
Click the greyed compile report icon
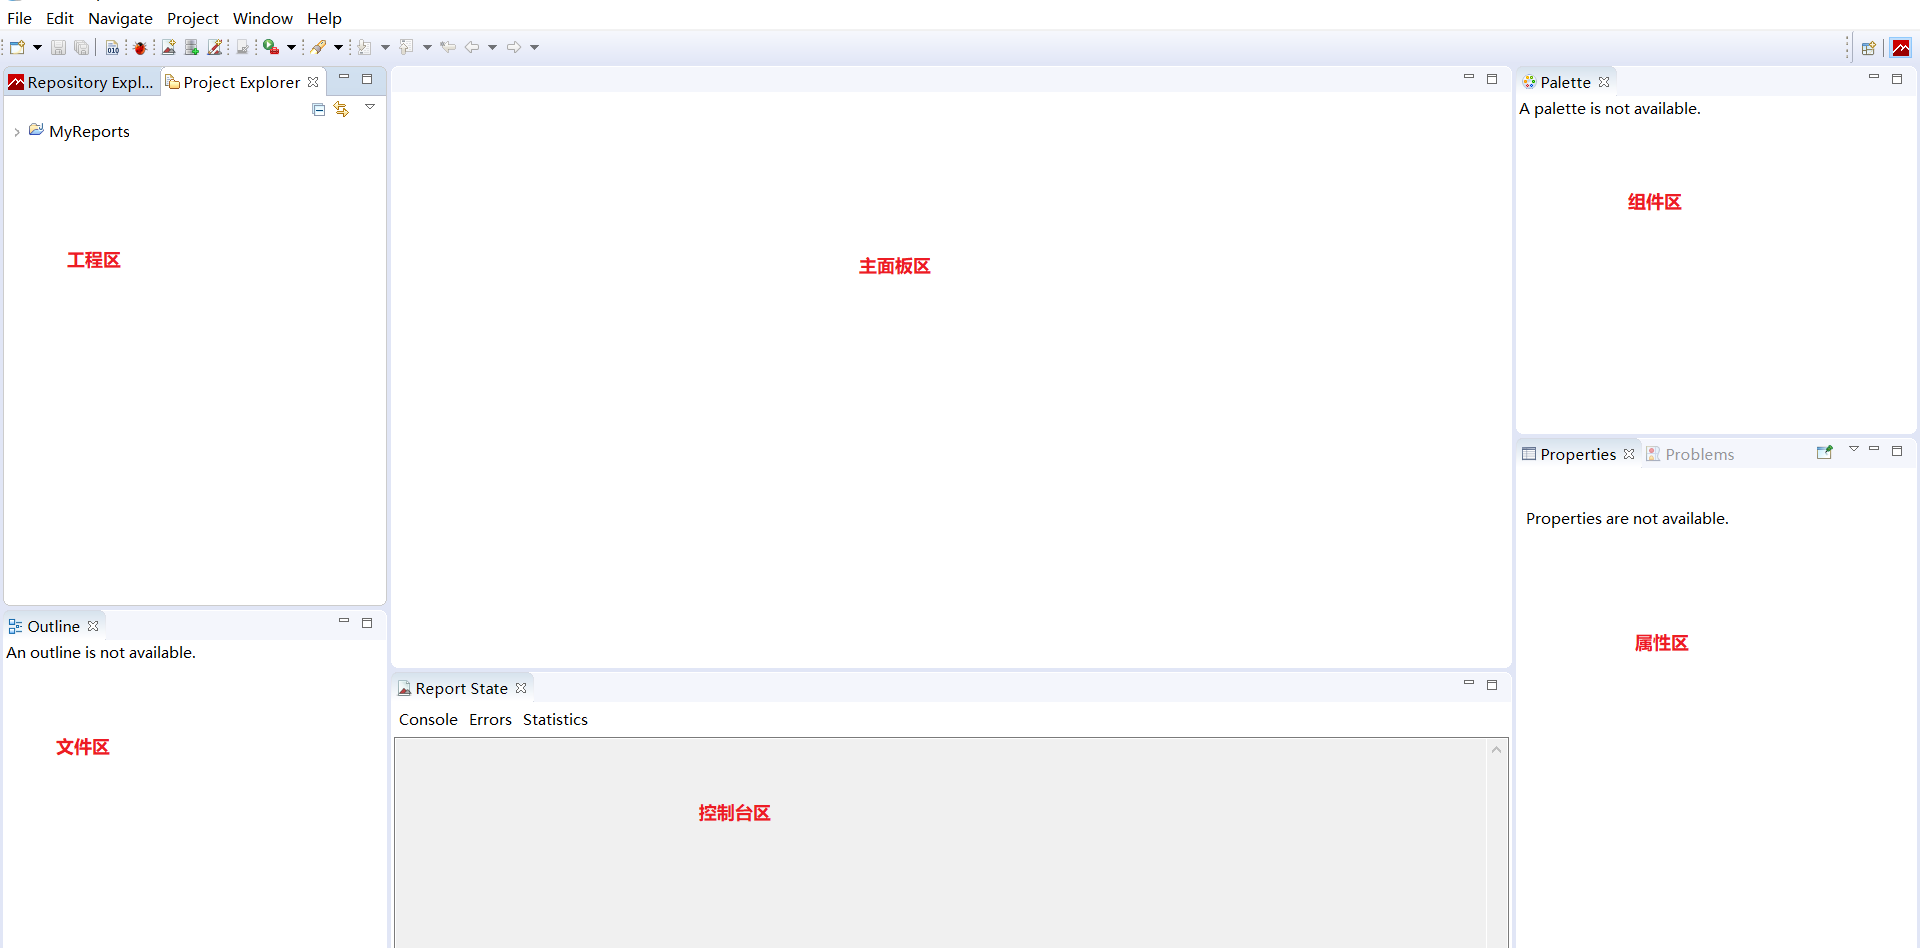pyautogui.click(x=242, y=47)
